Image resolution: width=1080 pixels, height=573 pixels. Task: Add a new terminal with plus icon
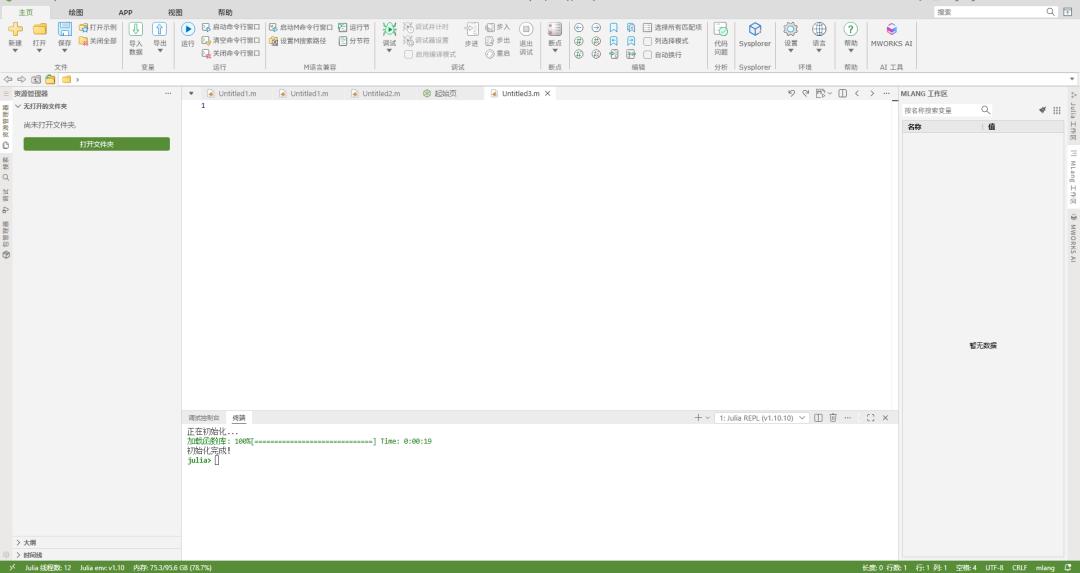tap(698, 418)
